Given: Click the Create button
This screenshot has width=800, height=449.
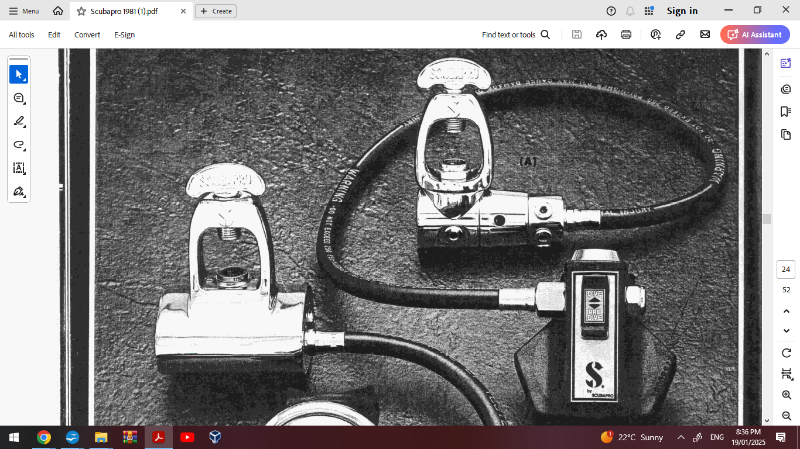Looking at the screenshot, I should coord(215,11).
